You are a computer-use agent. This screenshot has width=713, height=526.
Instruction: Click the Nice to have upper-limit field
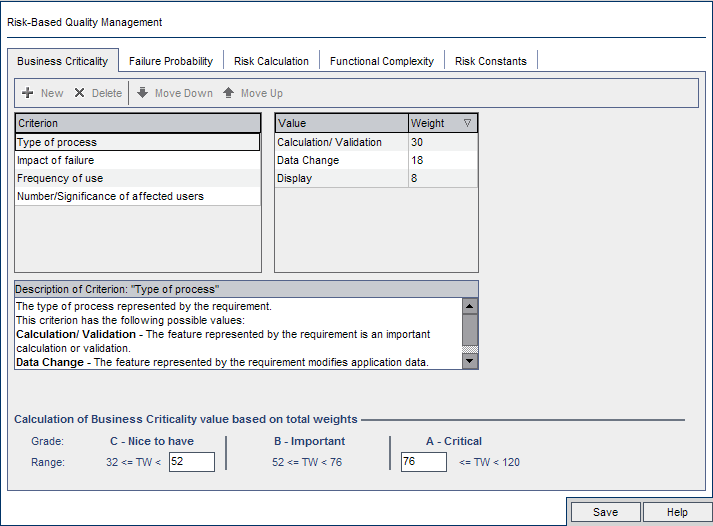click(x=192, y=462)
